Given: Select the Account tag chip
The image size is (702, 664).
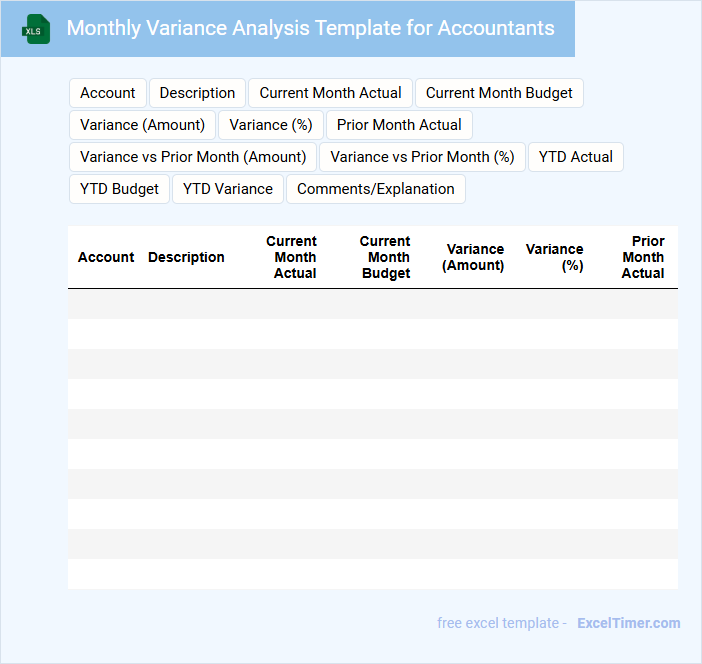Looking at the screenshot, I should (108, 93).
